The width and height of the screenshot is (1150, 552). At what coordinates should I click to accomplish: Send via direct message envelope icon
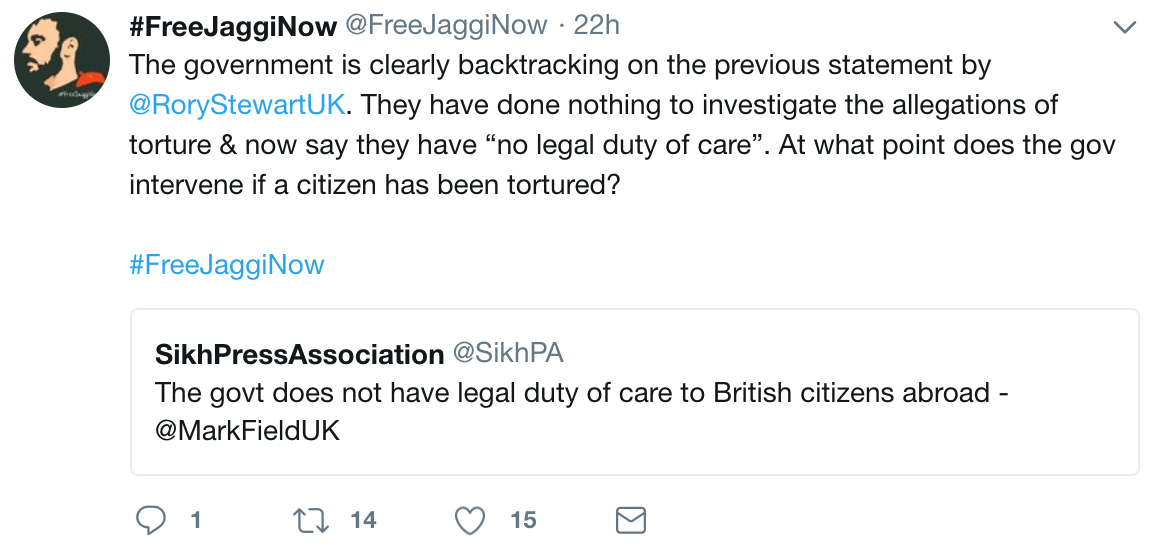[629, 520]
